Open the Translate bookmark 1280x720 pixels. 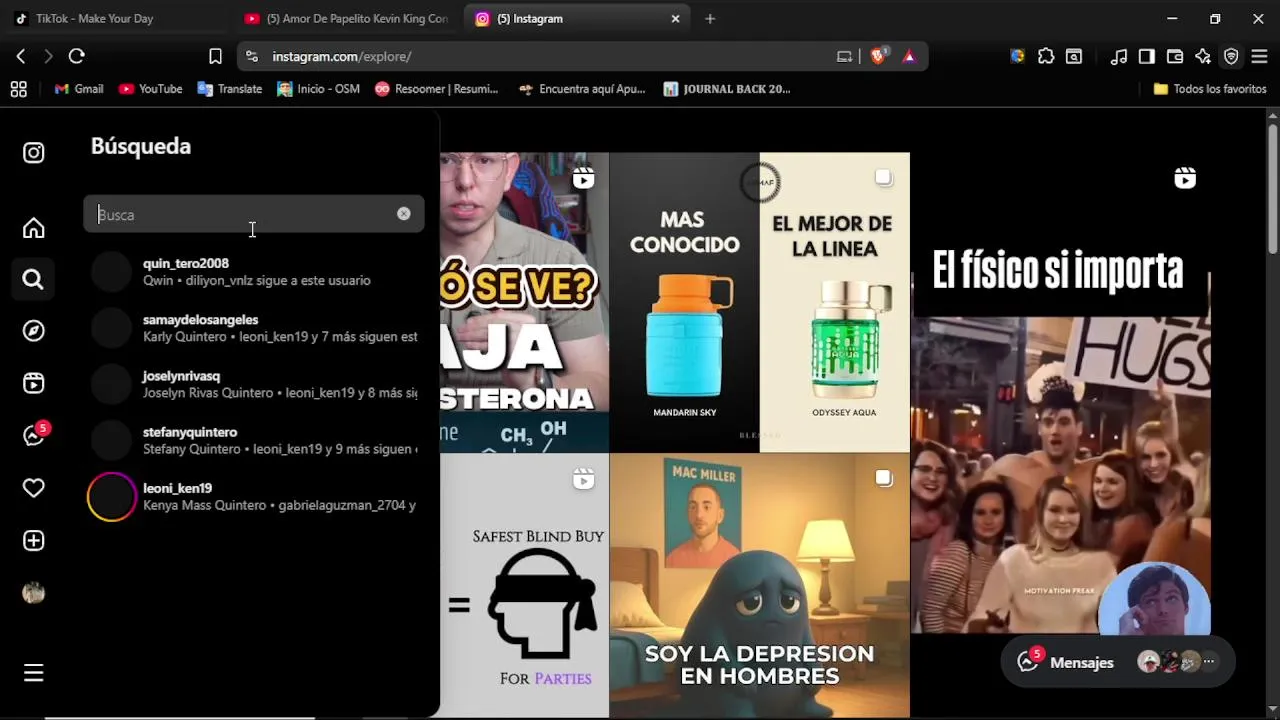pos(230,89)
